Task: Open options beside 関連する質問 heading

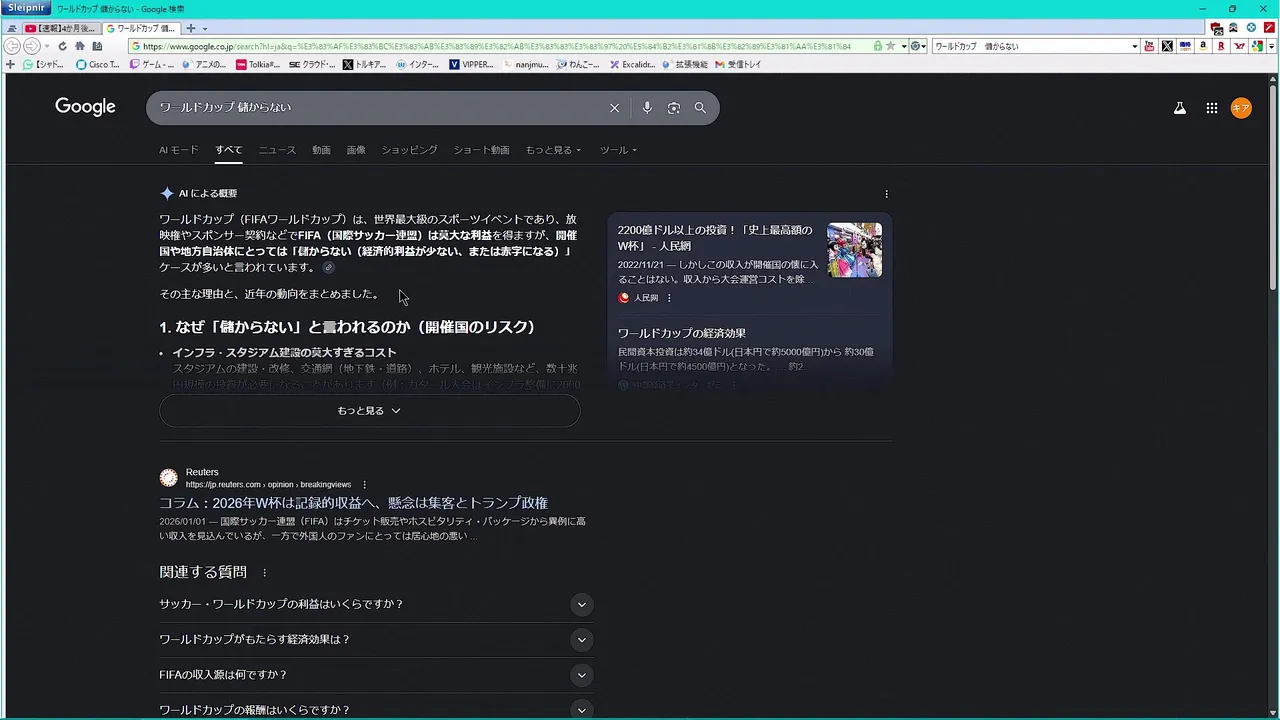Action: point(264,573)
